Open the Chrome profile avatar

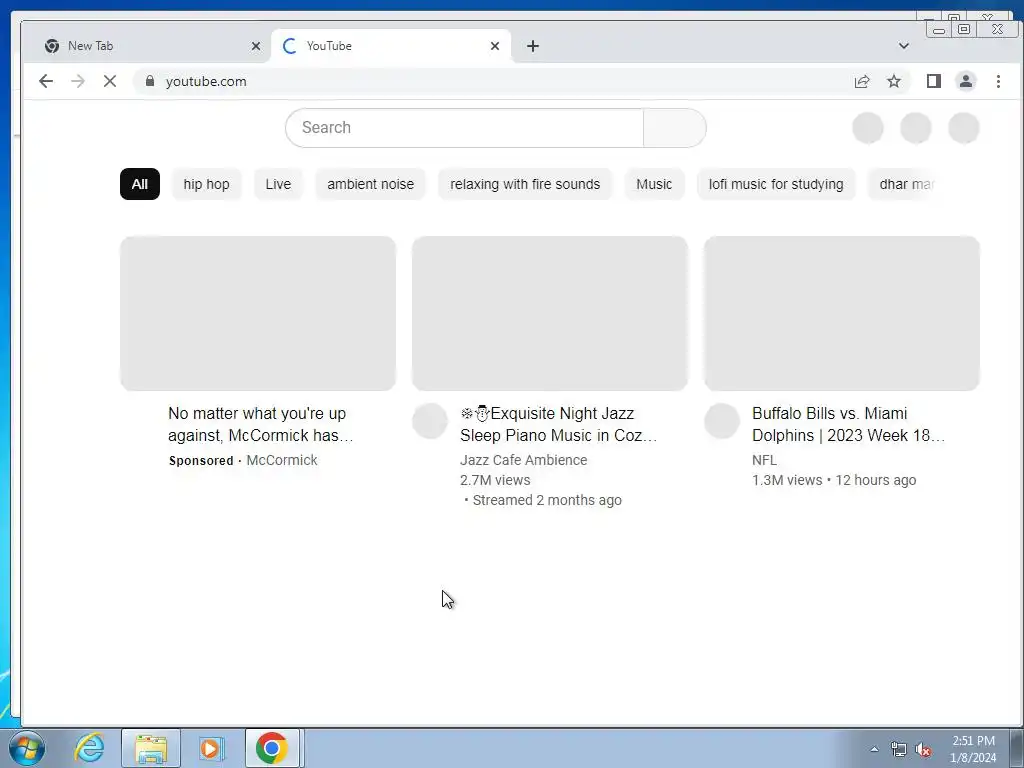966,81
